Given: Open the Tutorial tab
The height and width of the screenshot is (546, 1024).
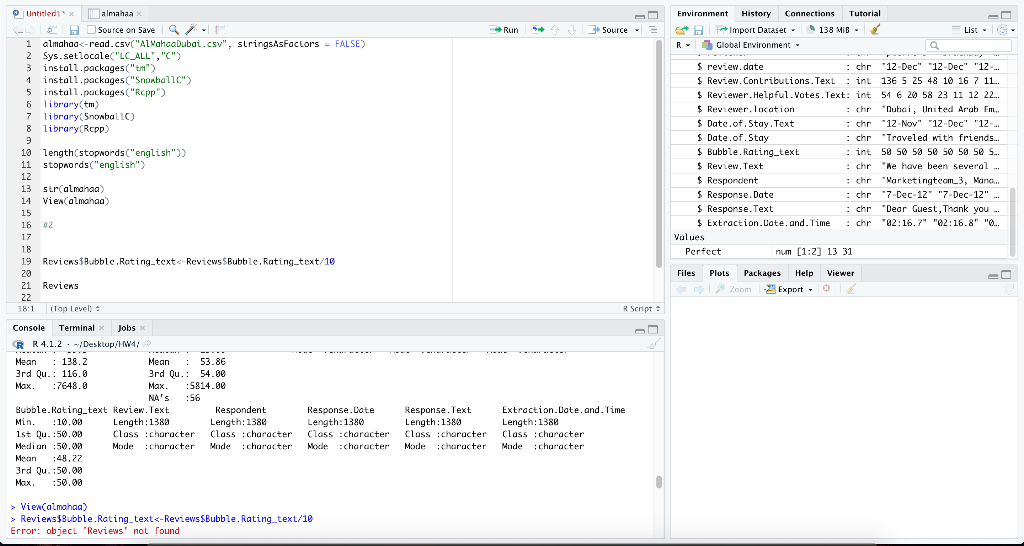Looking at the screenshot, I should tap(865, 14).
